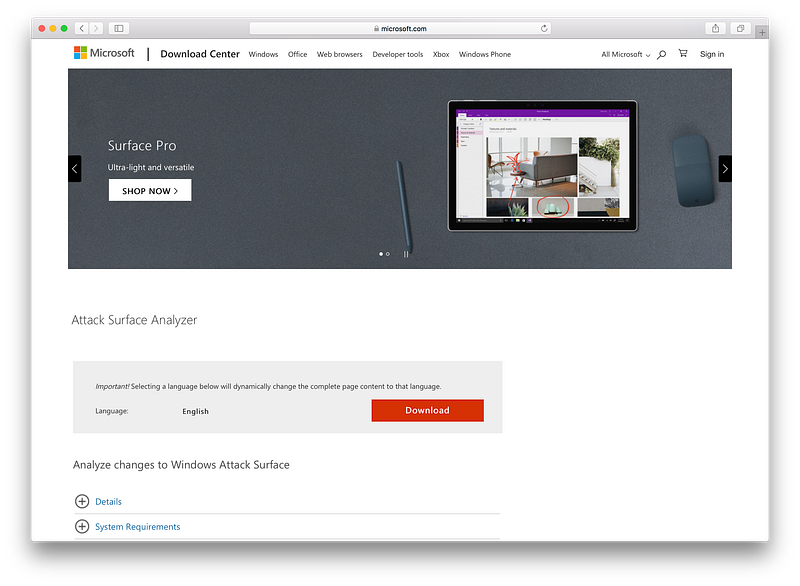Click the Safari window close button

click(x=42, y=28)
